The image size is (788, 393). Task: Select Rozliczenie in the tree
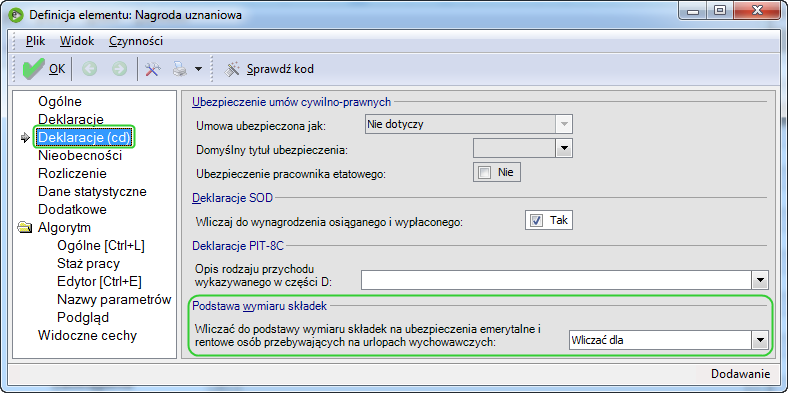click(x=72, y=173)
